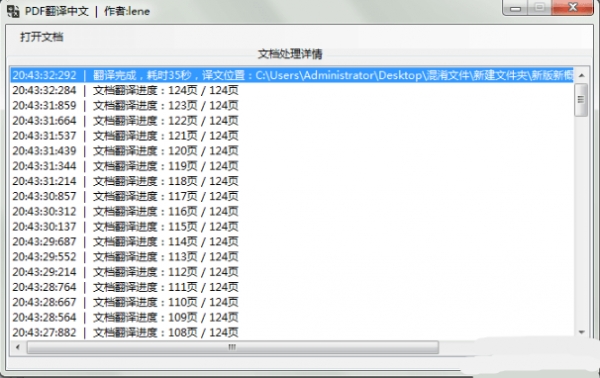The height and width of the screenshot is (378, 600).
Task: Select row 文档翻译进度：110页 / 124页
Action: 292,302
